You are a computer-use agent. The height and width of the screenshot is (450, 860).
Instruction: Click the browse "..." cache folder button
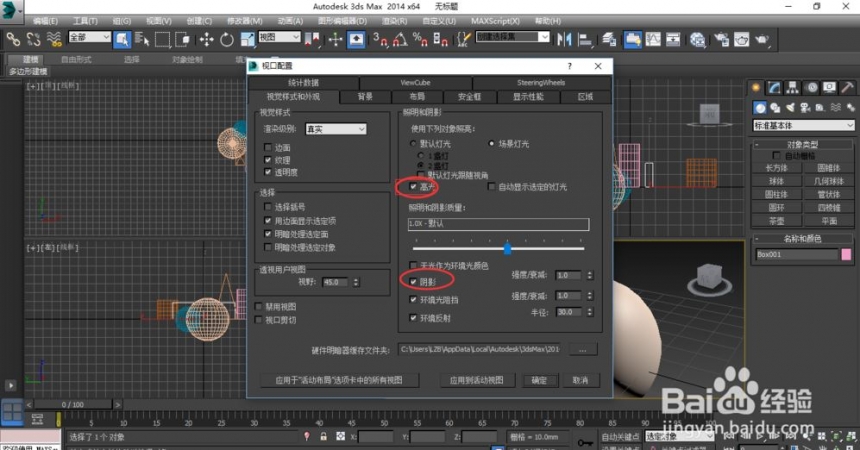pyautogui.click(x=582, y=349)
